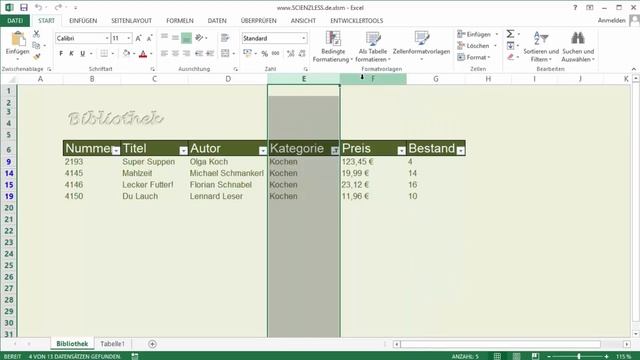
Task: Click the zoom slider in status bar
Action: click(x=578, y=356)
